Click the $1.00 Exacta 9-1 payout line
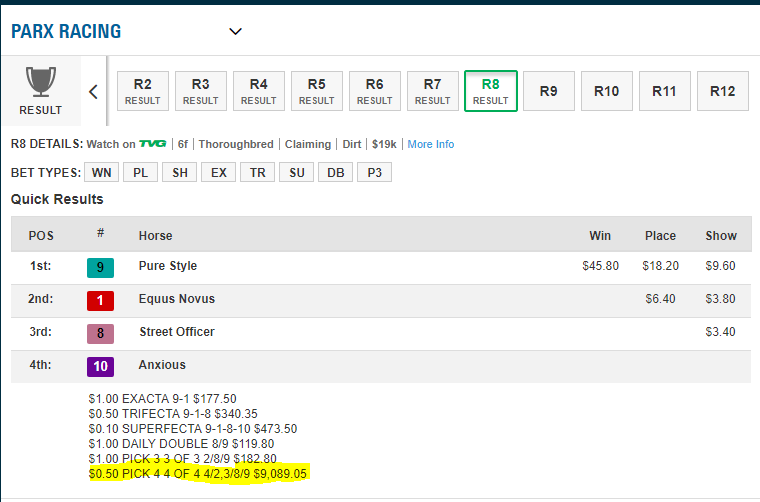Image resolution: width=760 pixels, height=502 pixels. [x=162, y=399]
